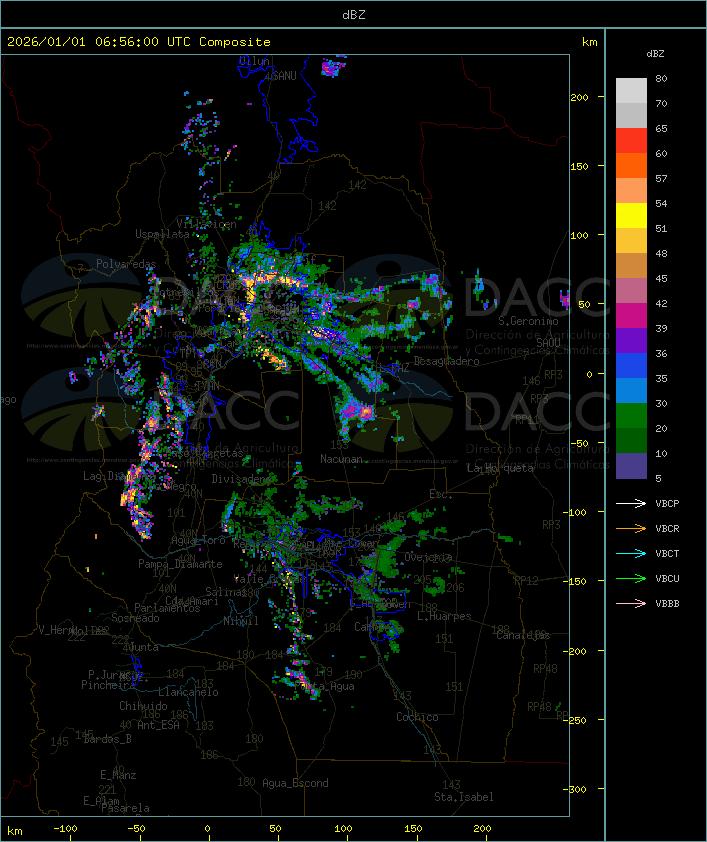Screen dimensions: 707x842
Task: Pick the tan 45-48 dBZ legend swatch
Action: (x=631, y=265)
